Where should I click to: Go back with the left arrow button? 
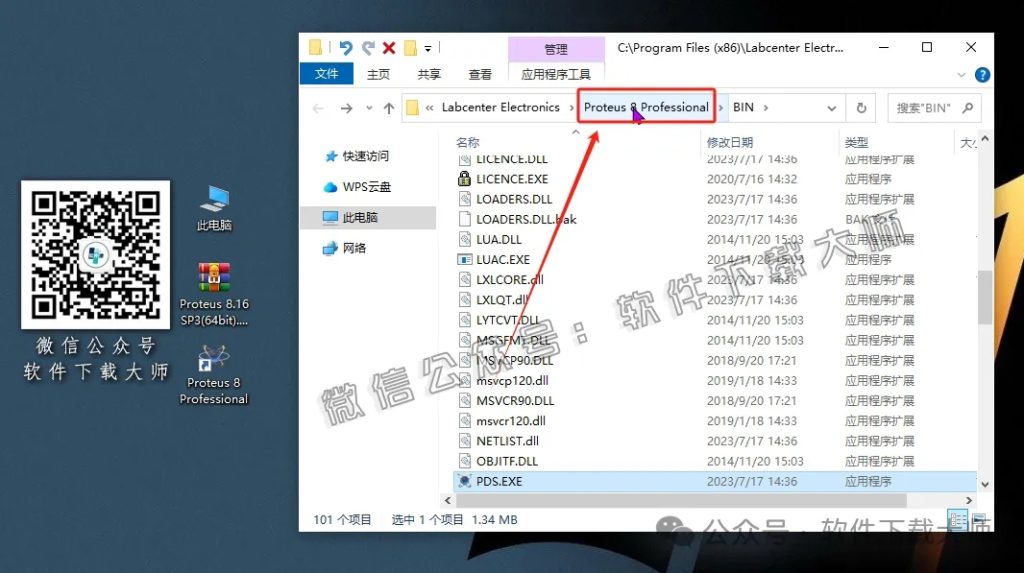click(x=318, y=108)
